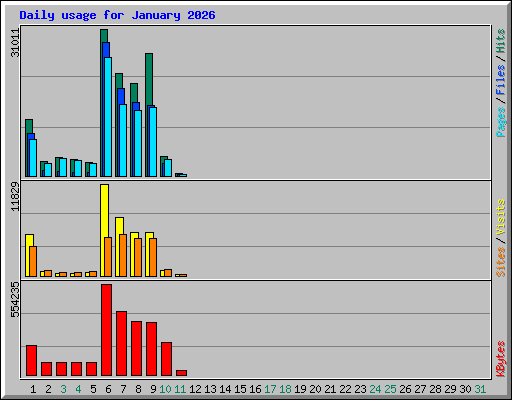Click the 31011 hits axis value
Screen dimensions: 512x400
point(15,43)
